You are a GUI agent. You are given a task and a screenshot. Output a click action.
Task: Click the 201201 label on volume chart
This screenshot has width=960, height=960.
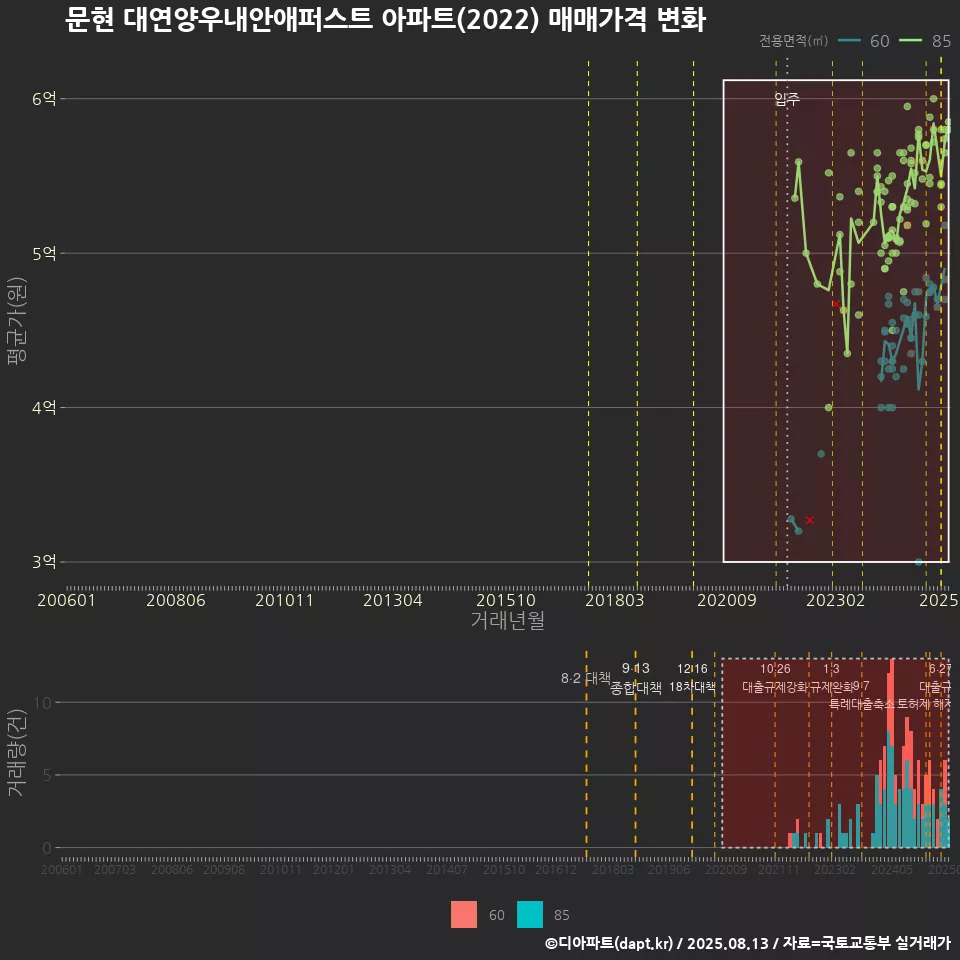pos(333,869)
